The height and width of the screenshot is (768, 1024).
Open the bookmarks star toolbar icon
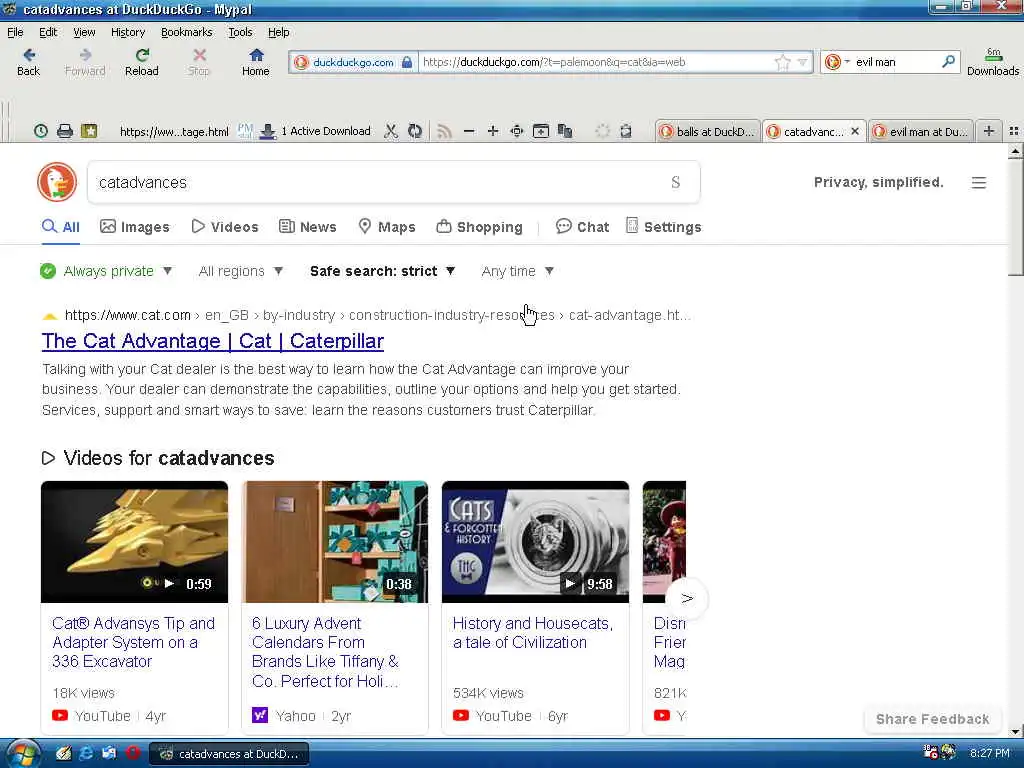tap(89, 131)
